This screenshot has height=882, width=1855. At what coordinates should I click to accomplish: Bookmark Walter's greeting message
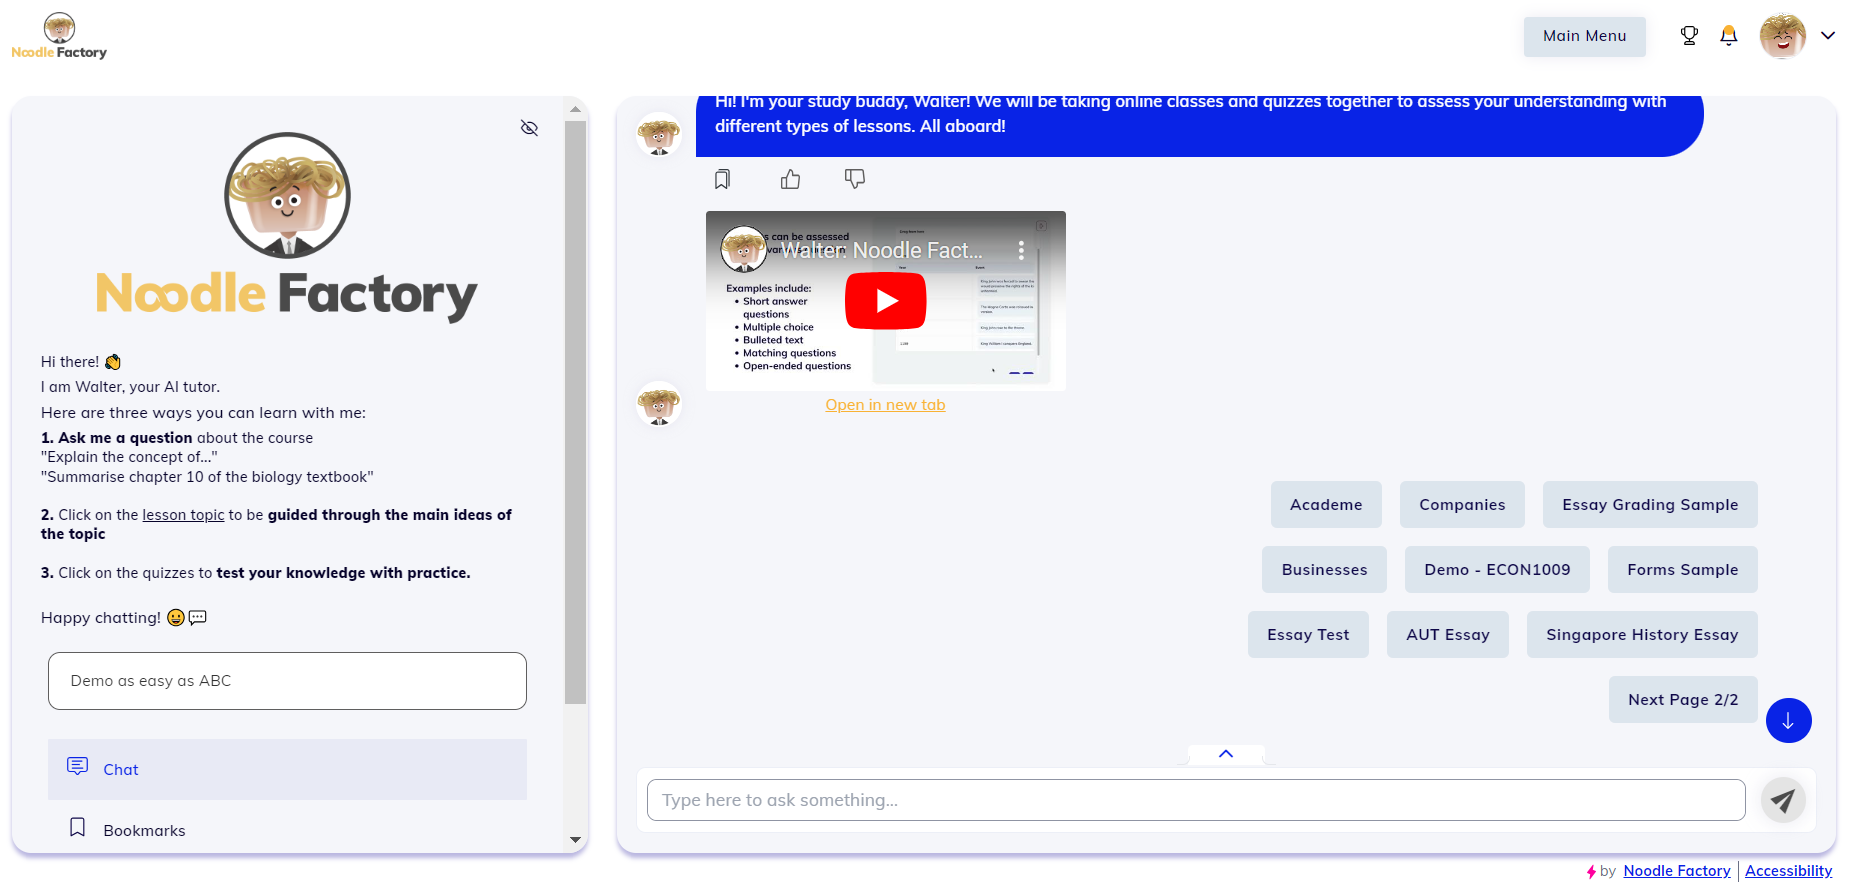coord(722,179)
